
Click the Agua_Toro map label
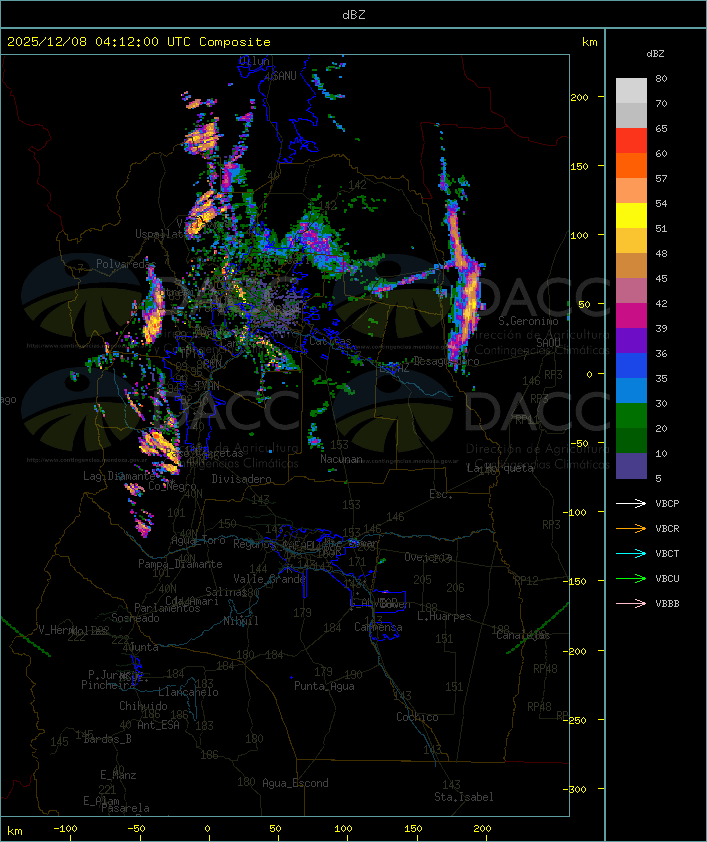198,540
